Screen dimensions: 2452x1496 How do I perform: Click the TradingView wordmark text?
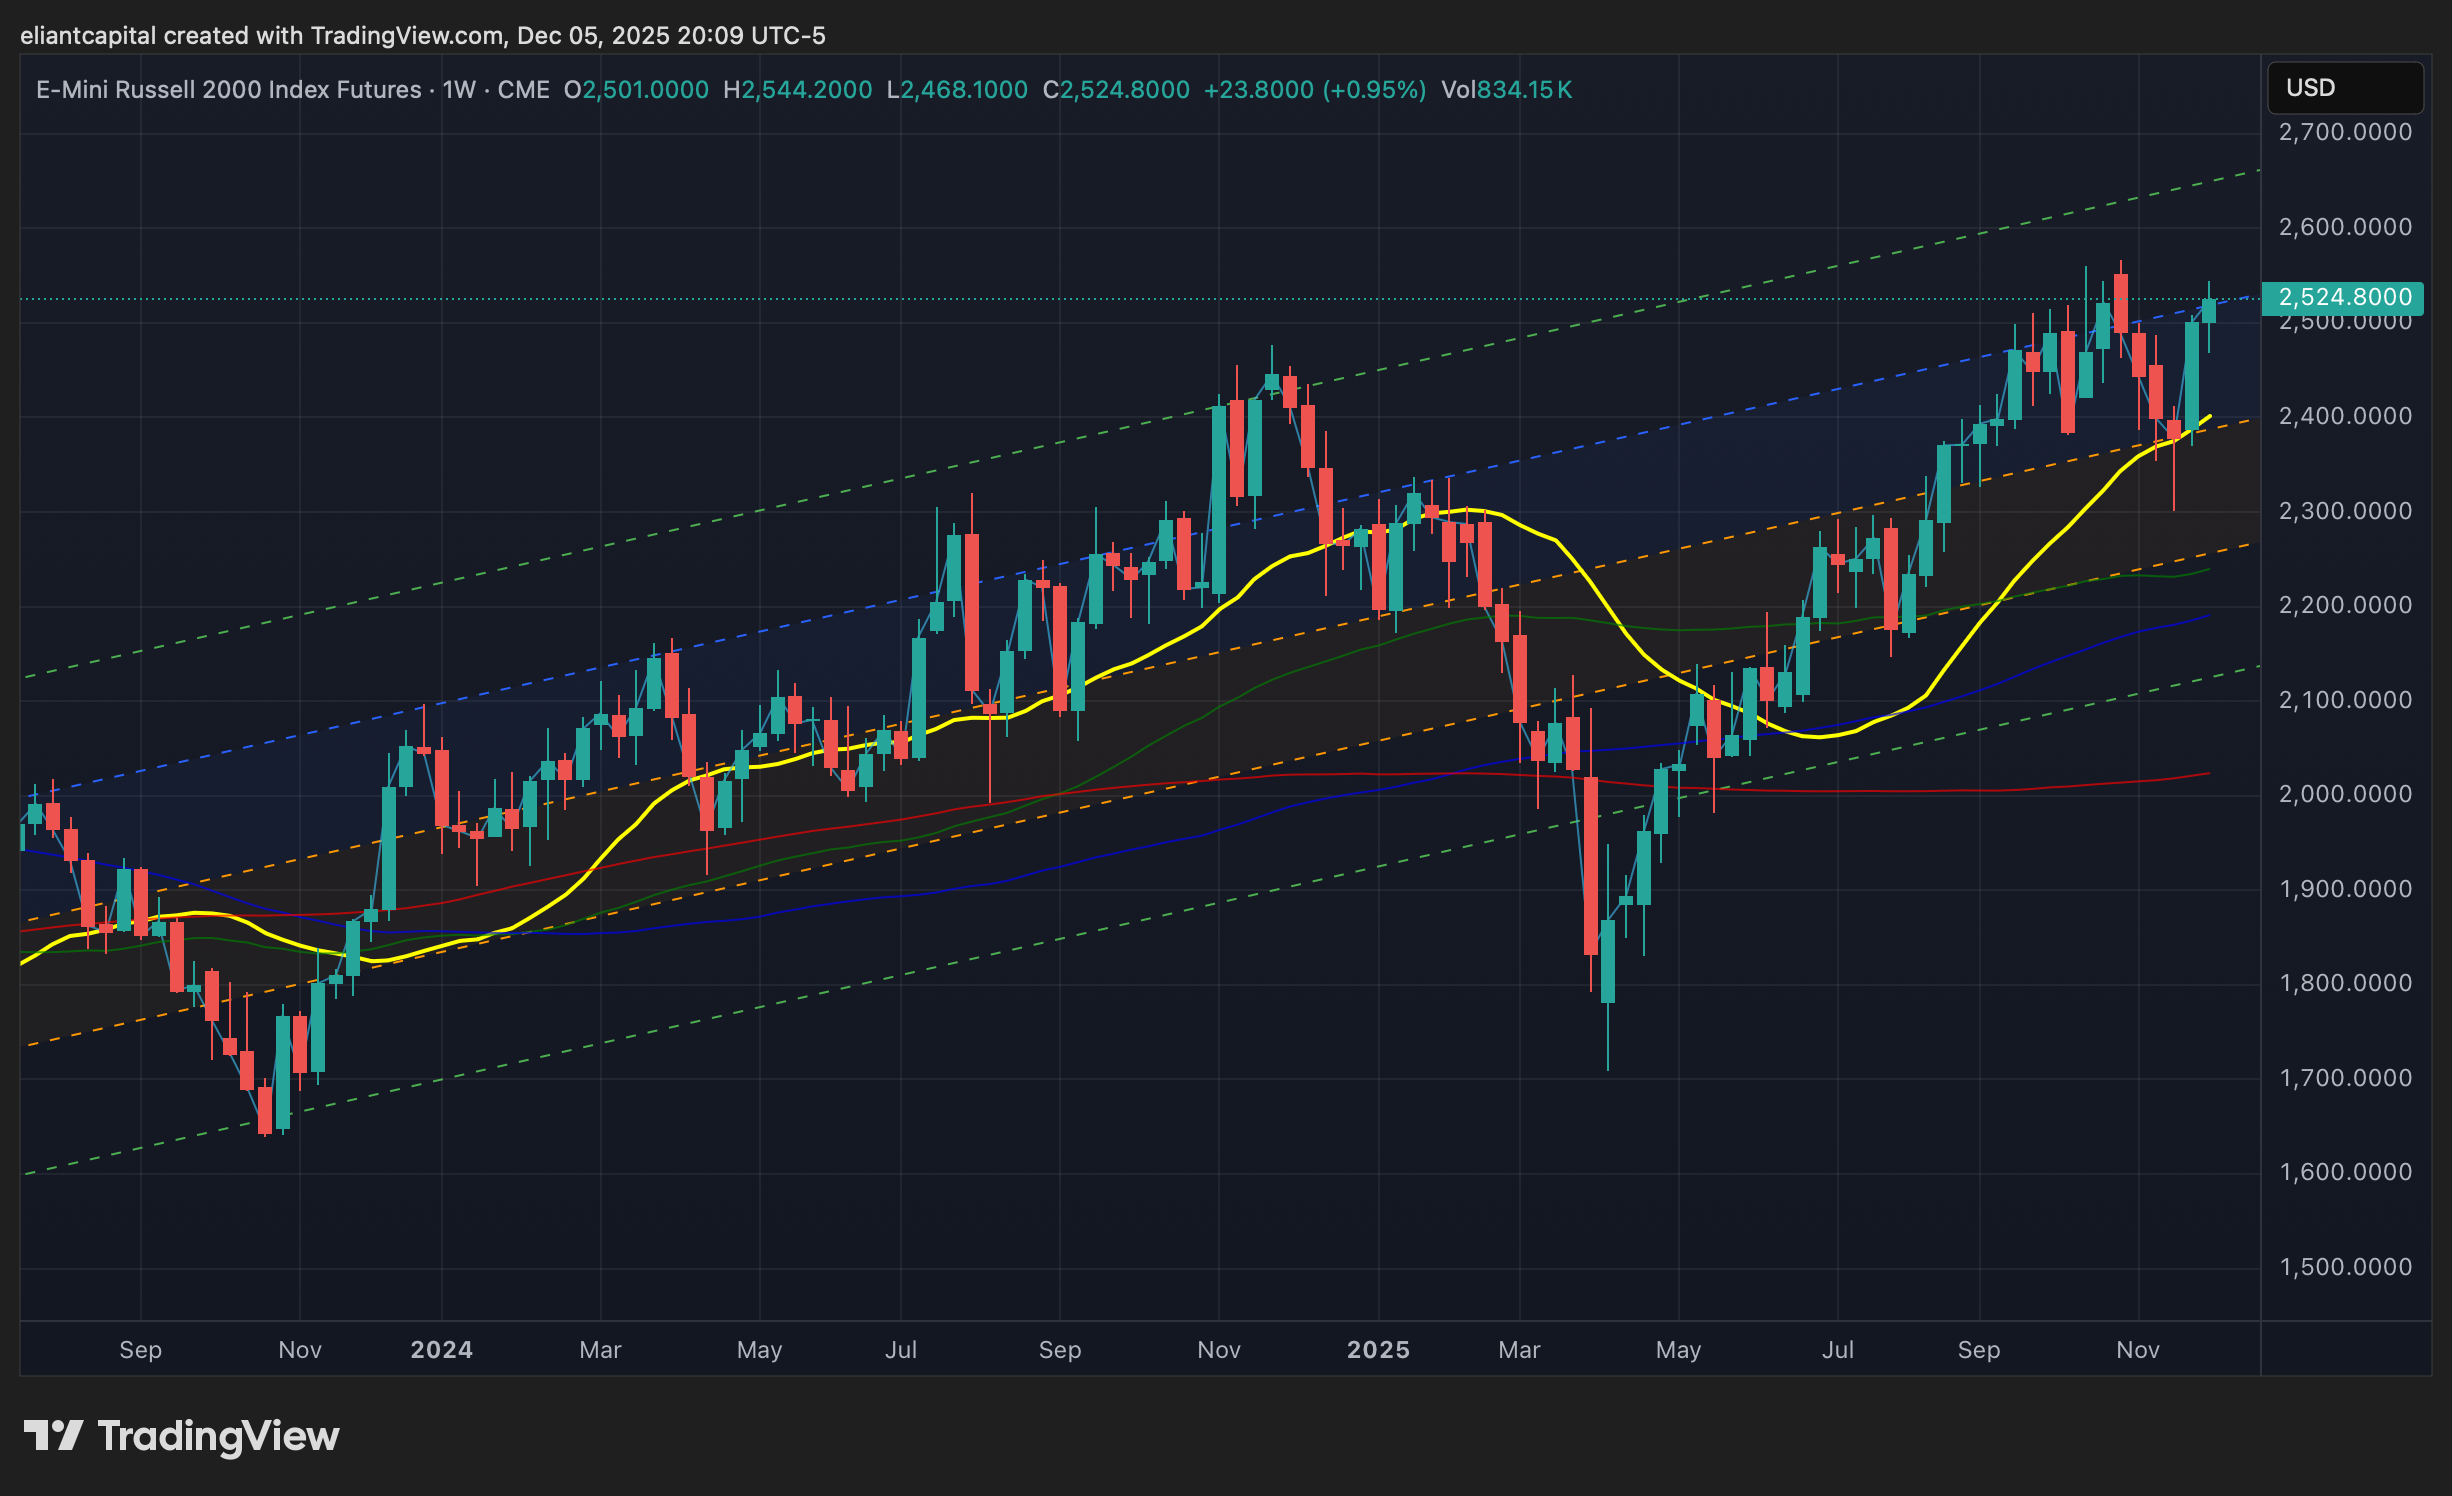click(218, 1436)
